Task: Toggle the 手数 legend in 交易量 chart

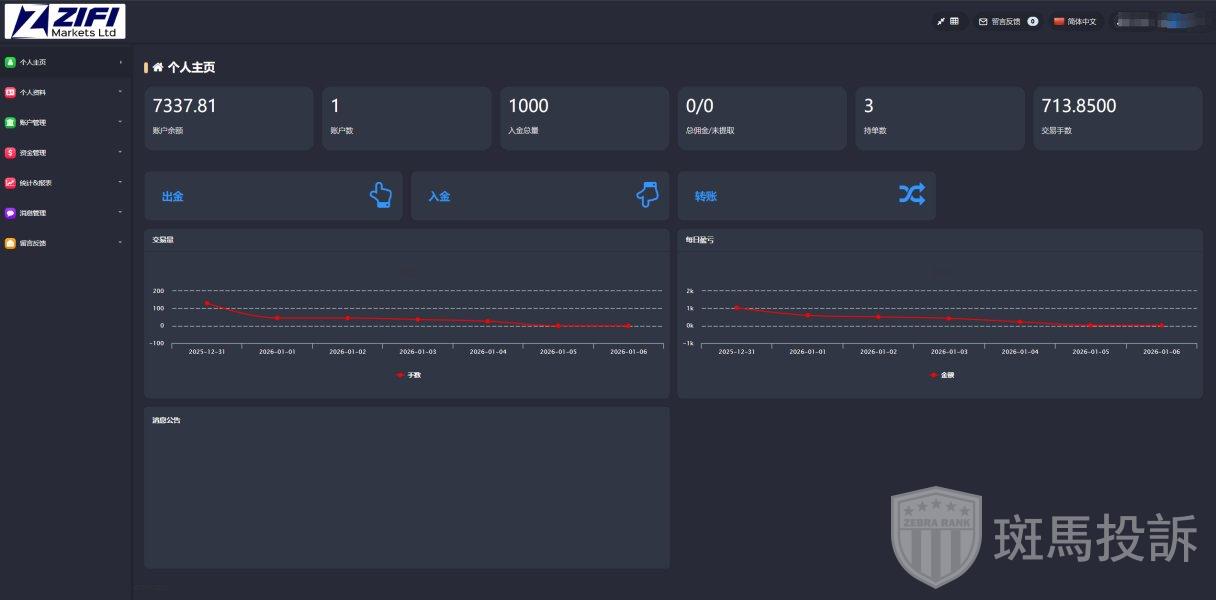Action: pos(408,375)
